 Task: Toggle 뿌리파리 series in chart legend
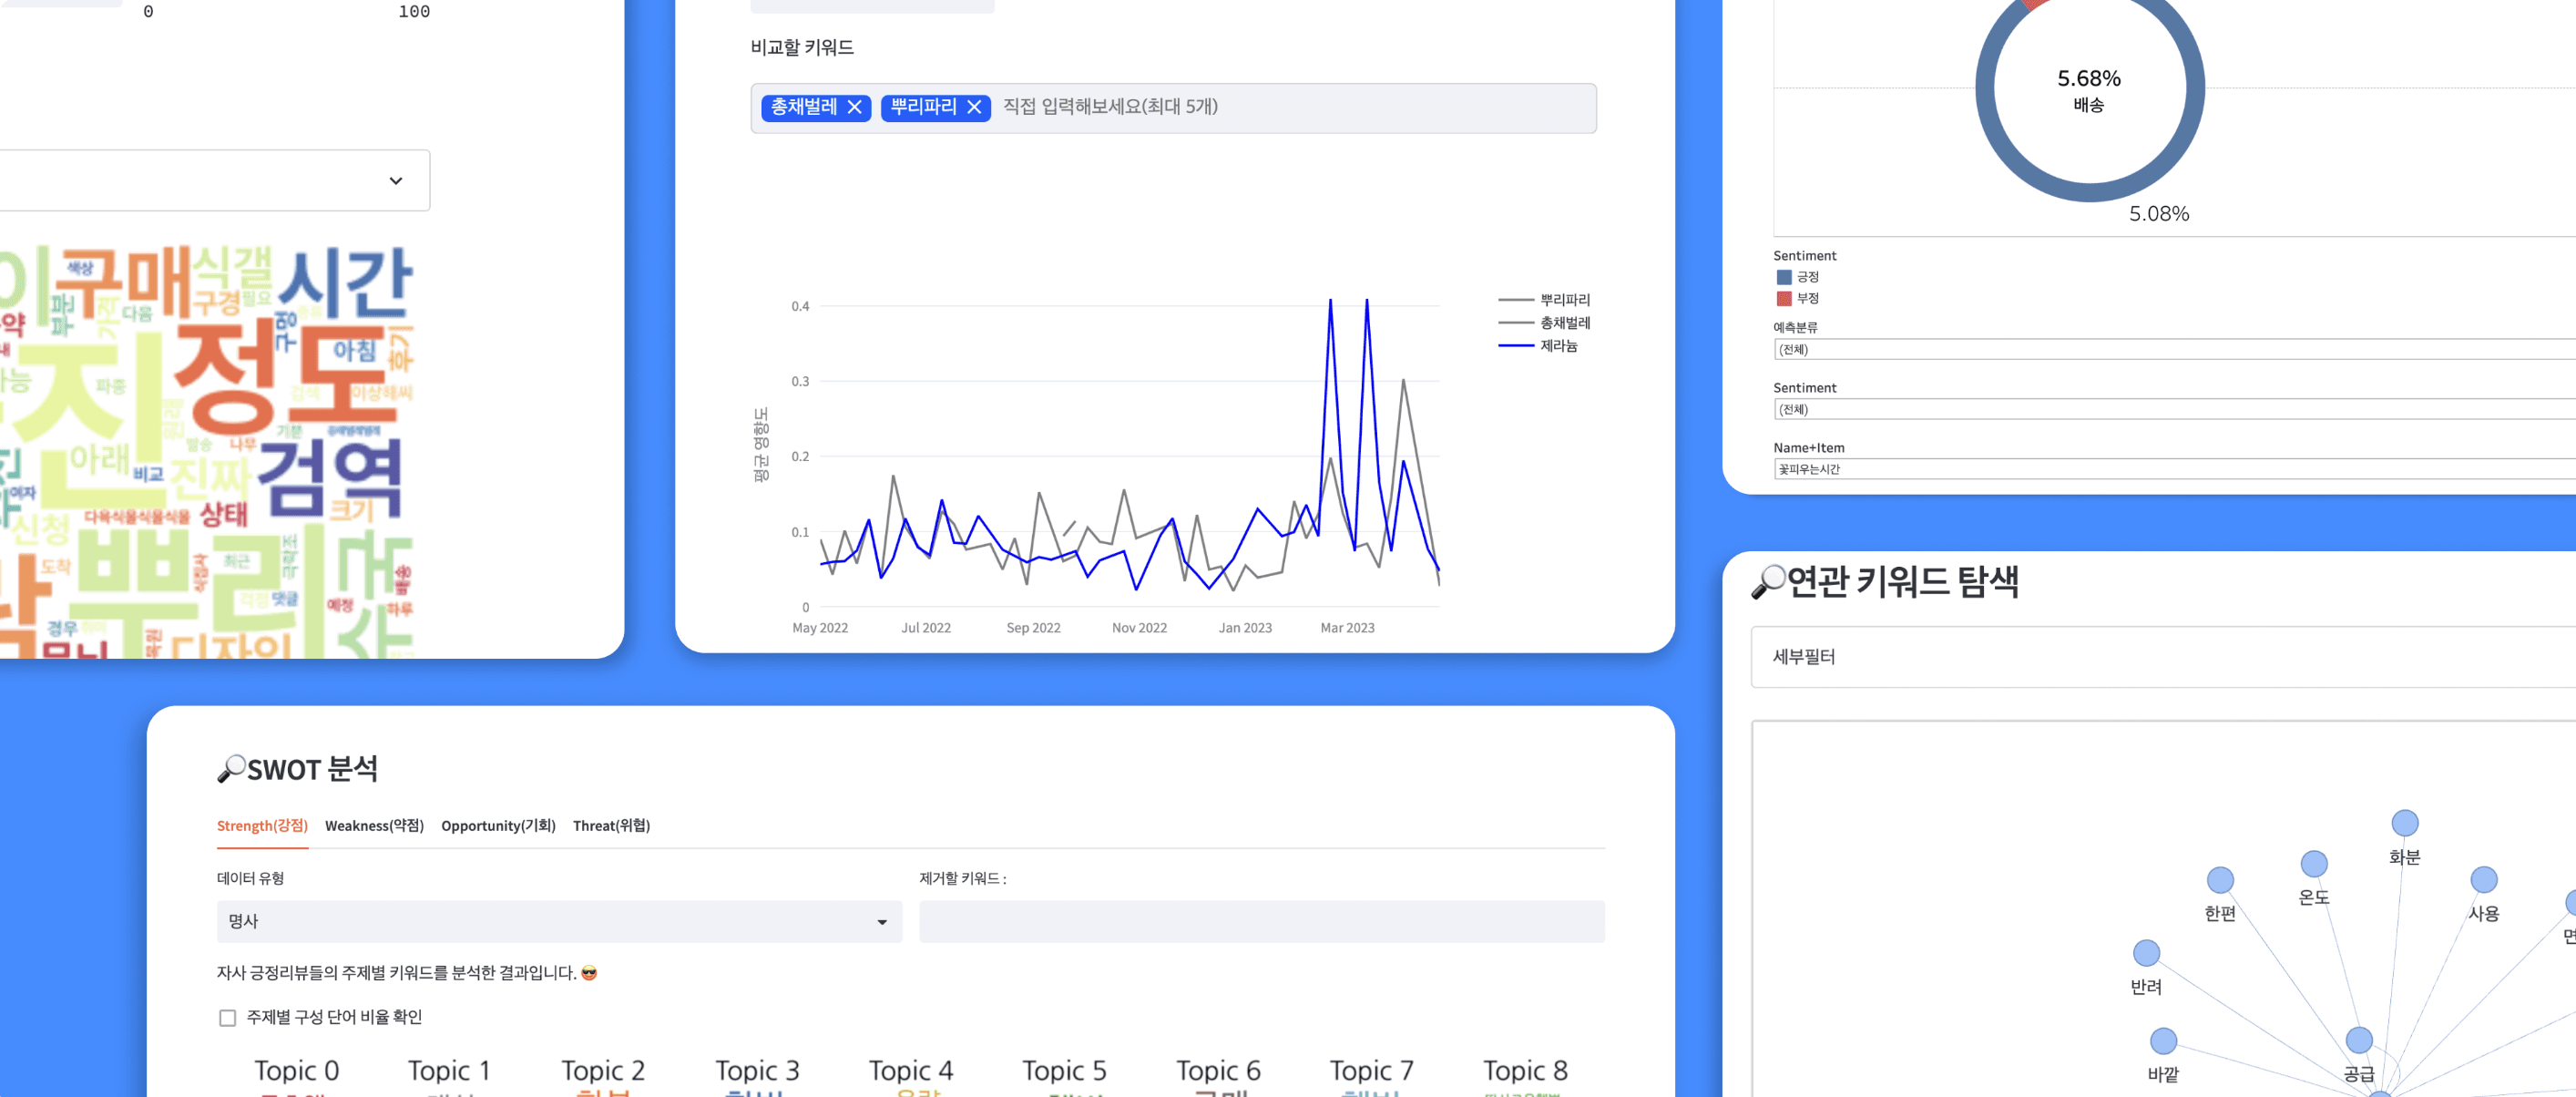tap(1544, 300)
